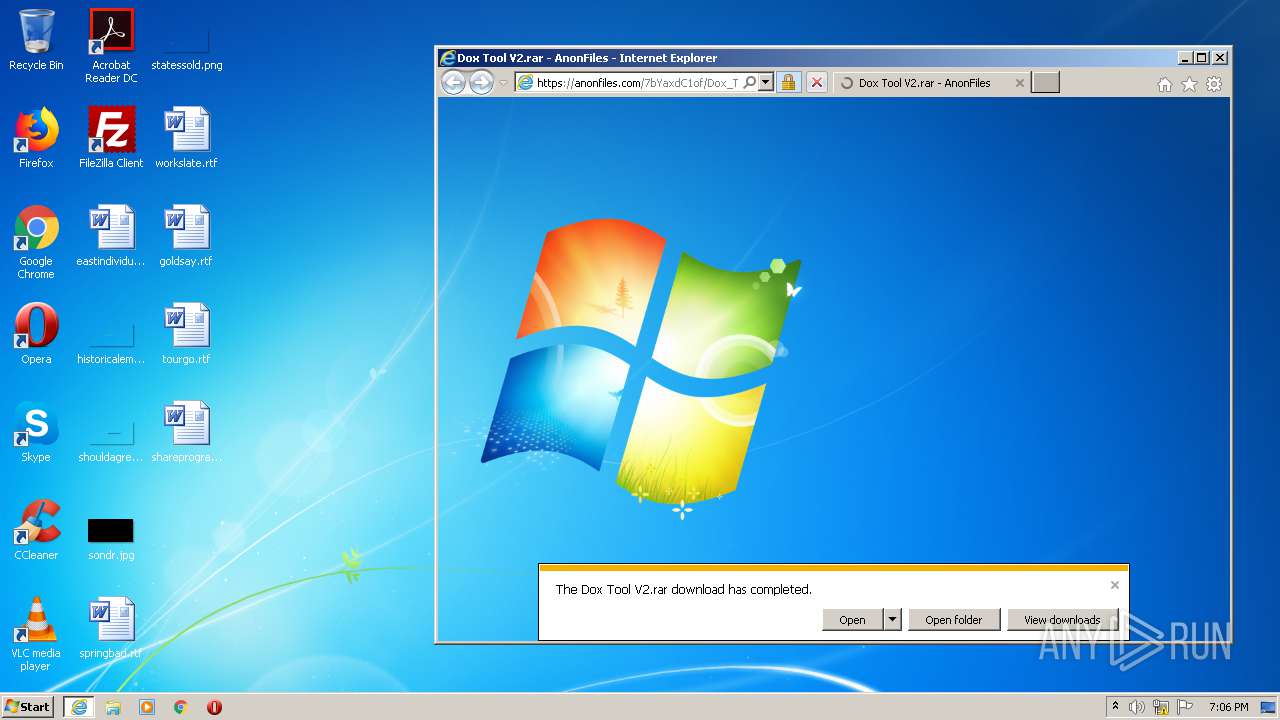Screen dimensions: 1280x720
Task: View the security lock report icon
Action: click(789, 83)
